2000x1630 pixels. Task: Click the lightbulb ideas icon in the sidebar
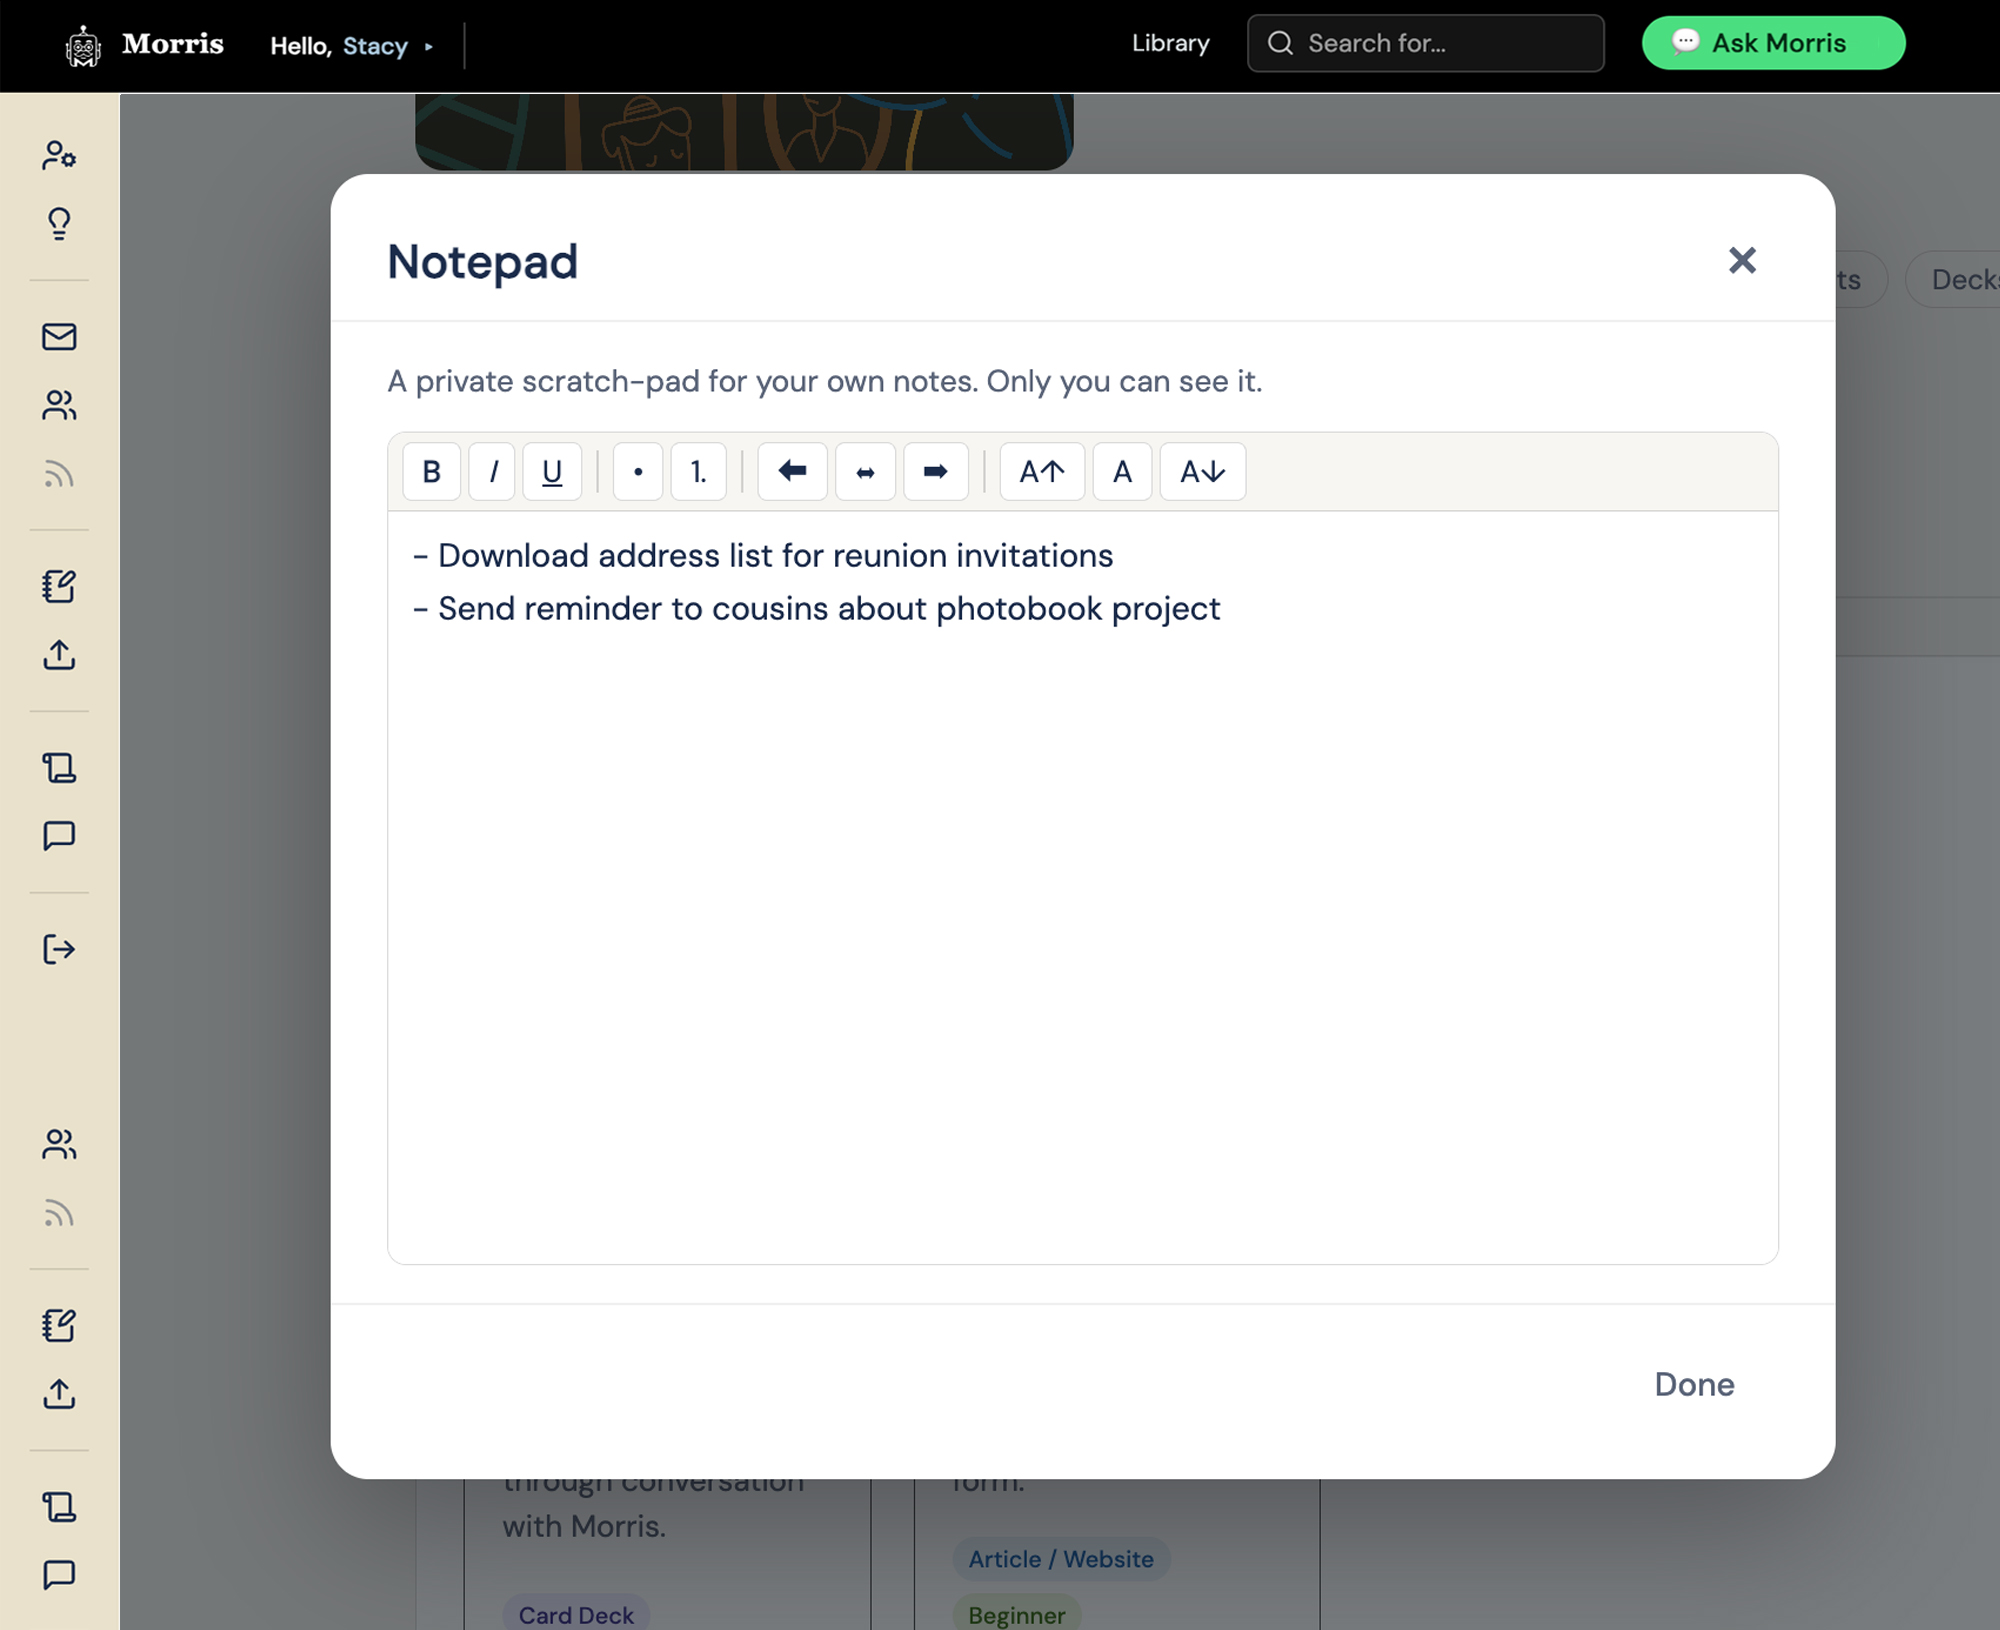point(59,223)
